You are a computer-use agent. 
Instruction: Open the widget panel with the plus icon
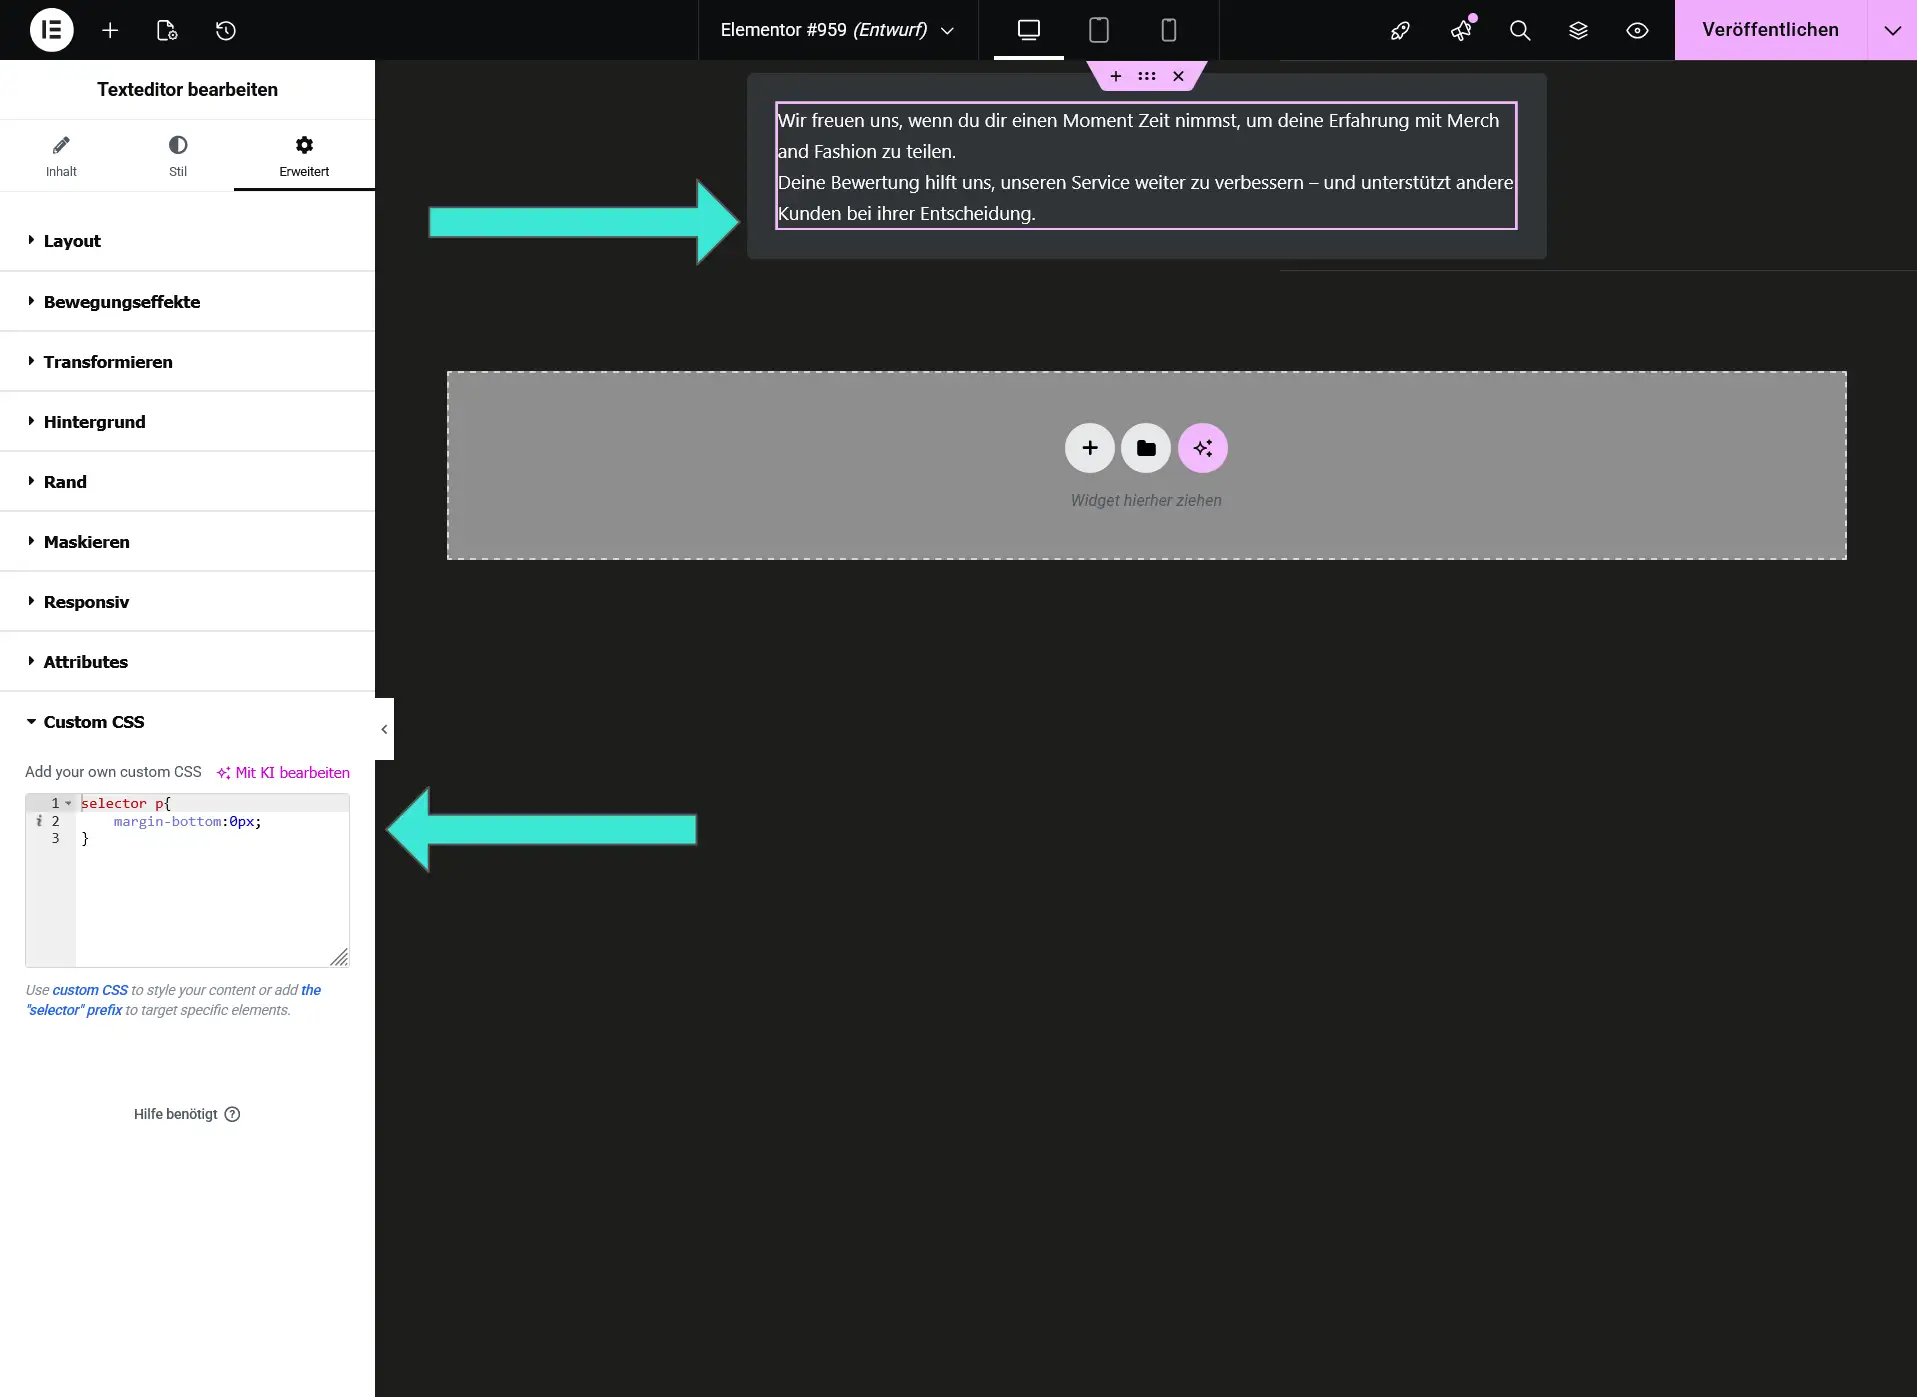[x=110, y=30]
